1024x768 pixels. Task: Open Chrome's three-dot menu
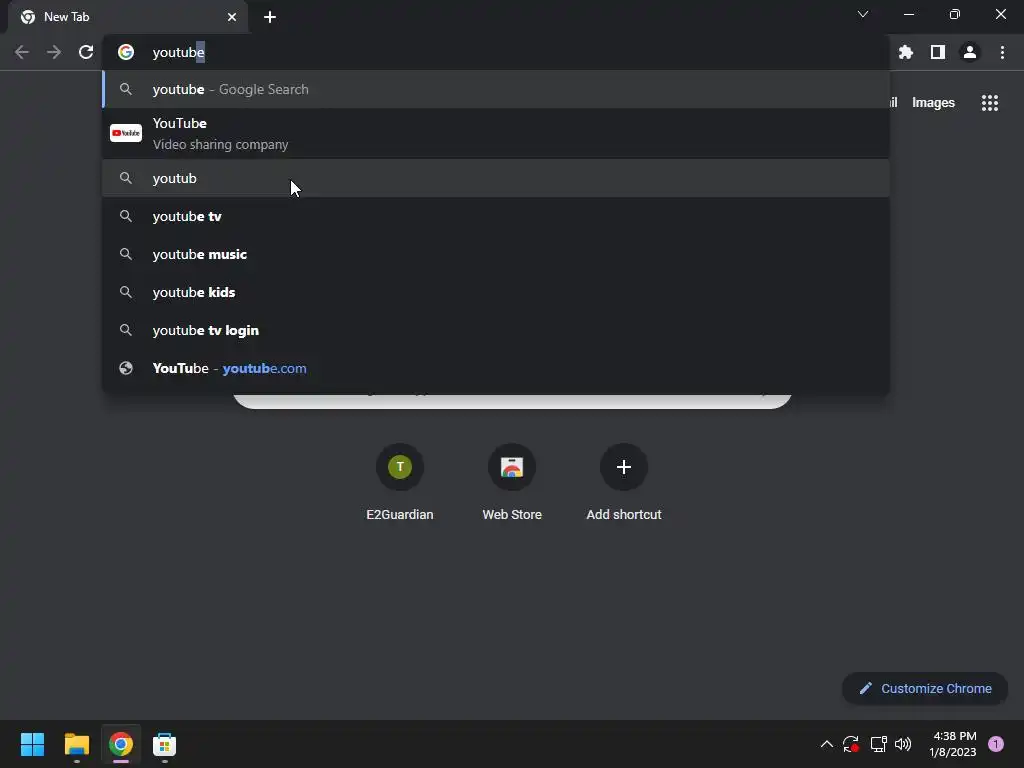coord(1002,52)
